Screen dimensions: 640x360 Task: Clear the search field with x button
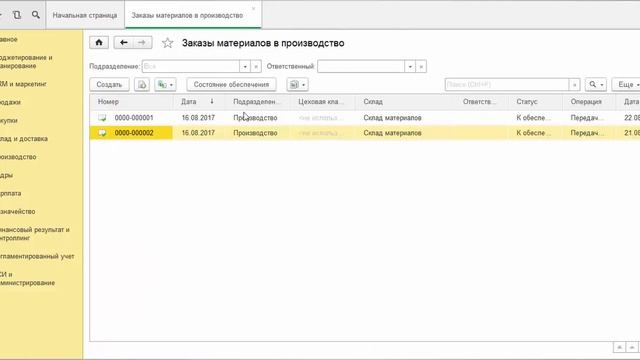574,84
